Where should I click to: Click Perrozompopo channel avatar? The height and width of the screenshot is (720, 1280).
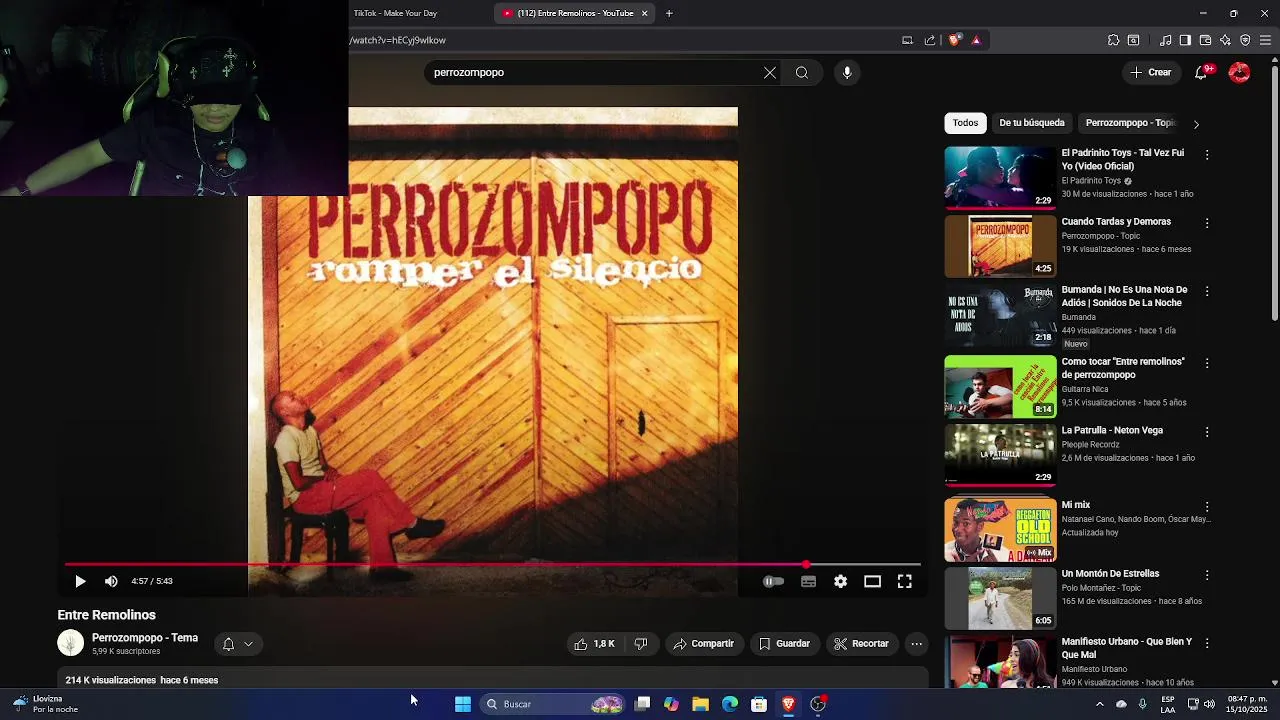70,643
